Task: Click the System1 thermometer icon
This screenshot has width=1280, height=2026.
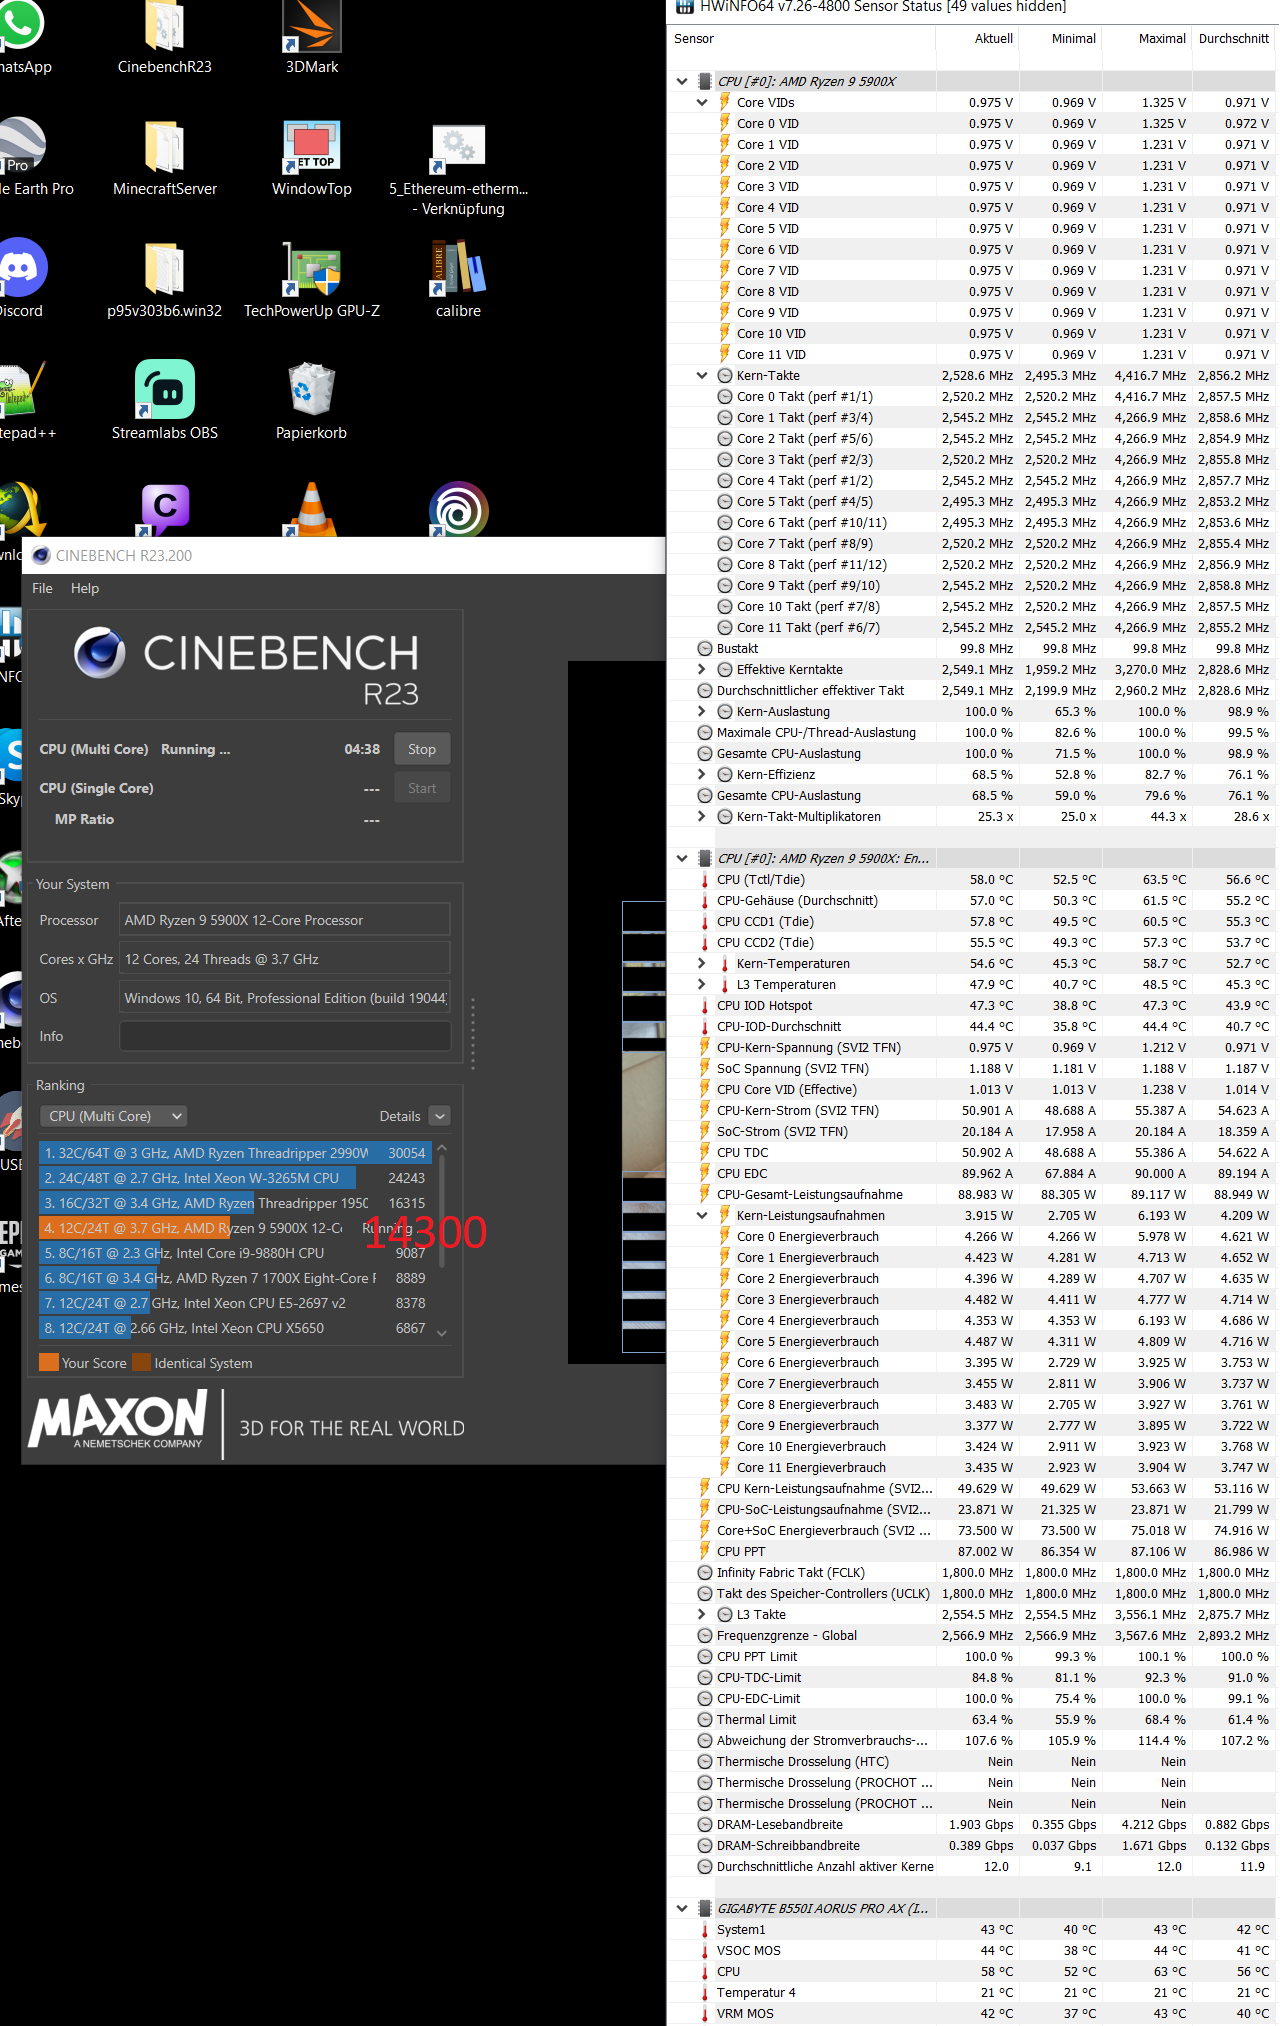Action: pyautogui.click(x=705, y=1930)
